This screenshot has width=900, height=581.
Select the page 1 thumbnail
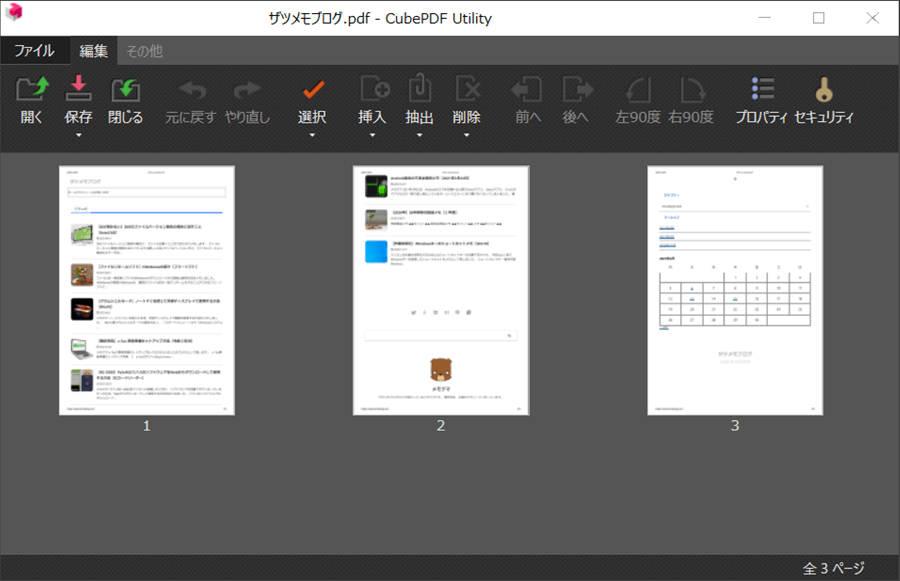pyautogui.click(x=147, y=290)
